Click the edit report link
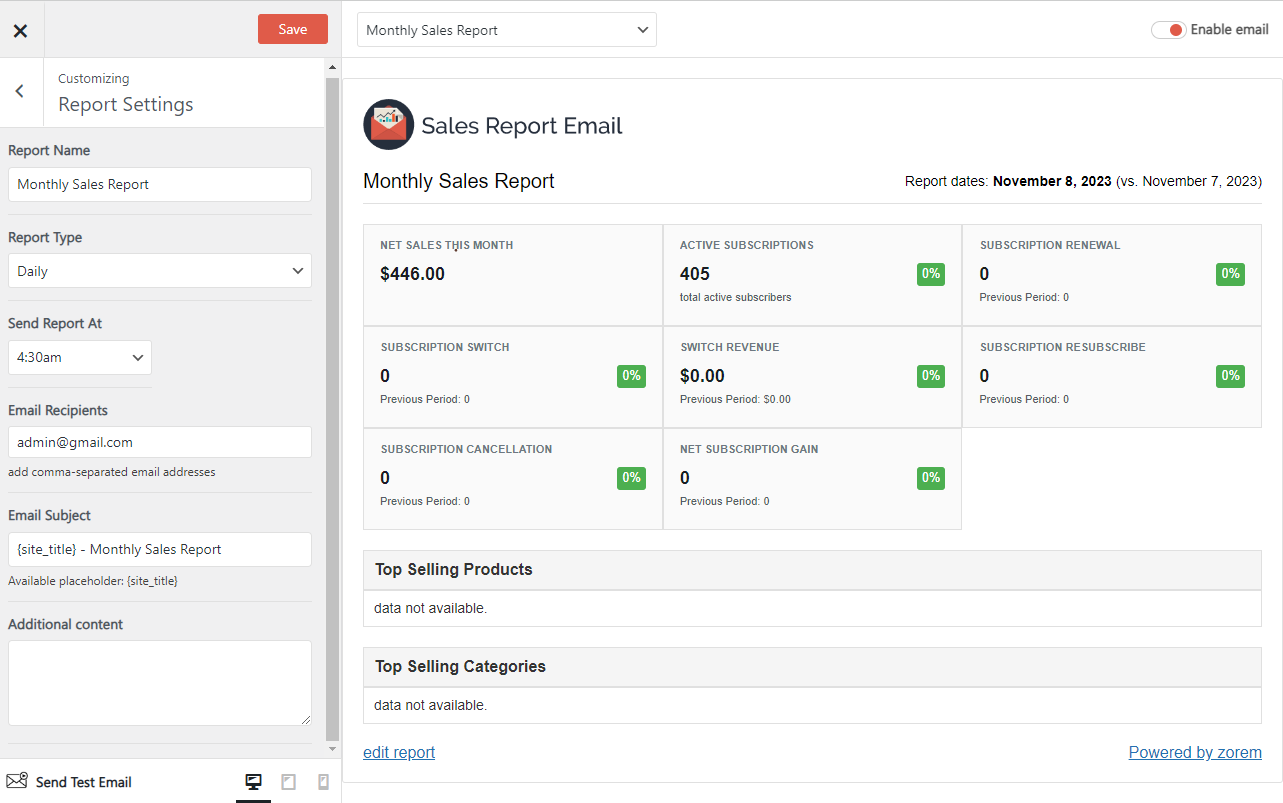 click(399, 752)
